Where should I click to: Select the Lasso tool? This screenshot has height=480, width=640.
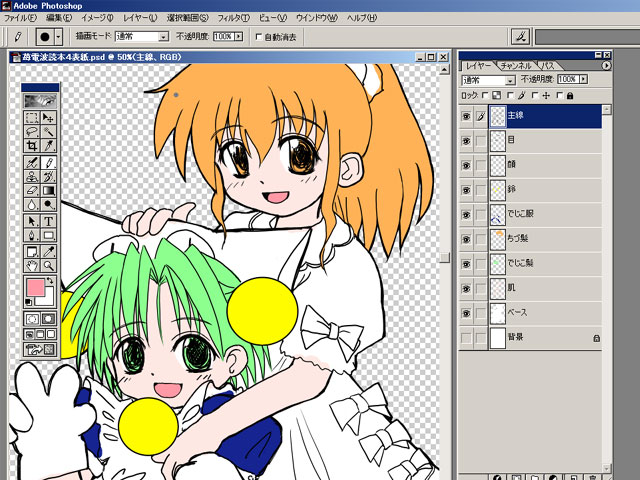click(x=32, y=131)
